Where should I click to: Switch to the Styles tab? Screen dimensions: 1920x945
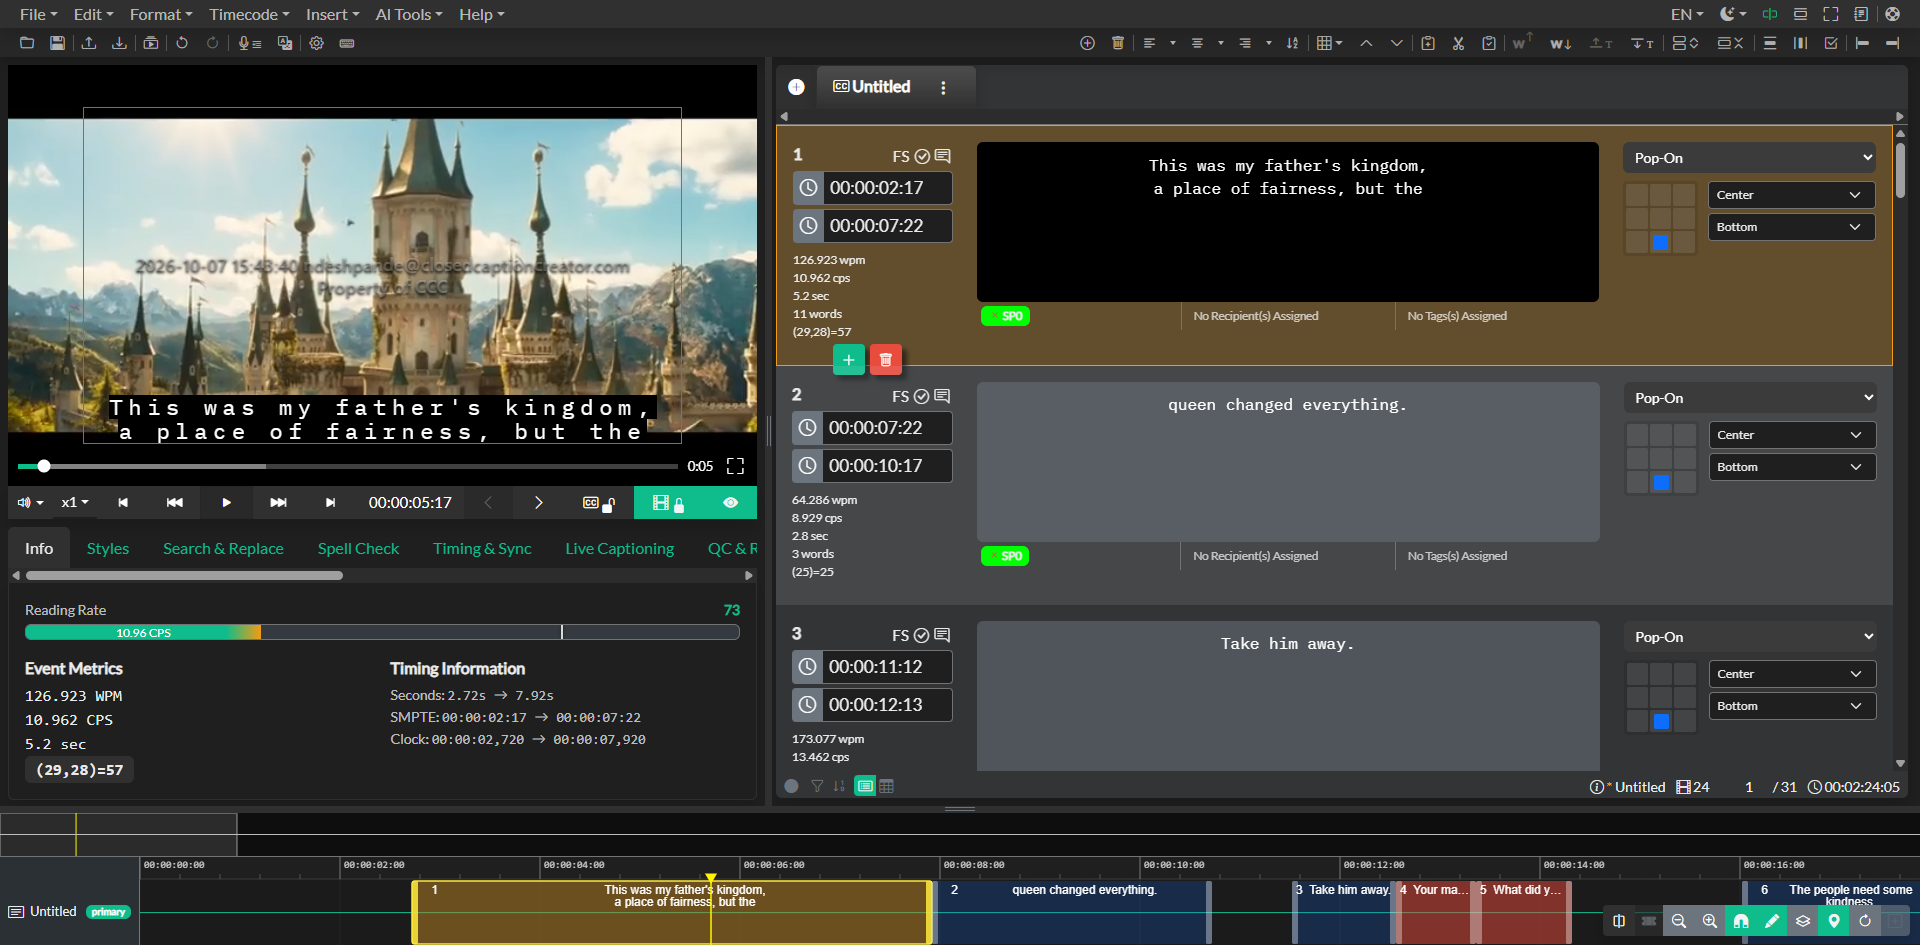tap(108, 549)
